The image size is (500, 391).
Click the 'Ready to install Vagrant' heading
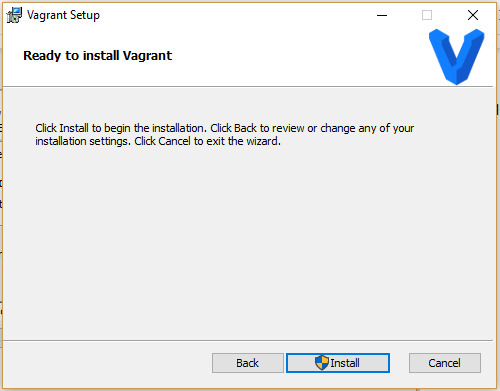click(x=98, y=55)
